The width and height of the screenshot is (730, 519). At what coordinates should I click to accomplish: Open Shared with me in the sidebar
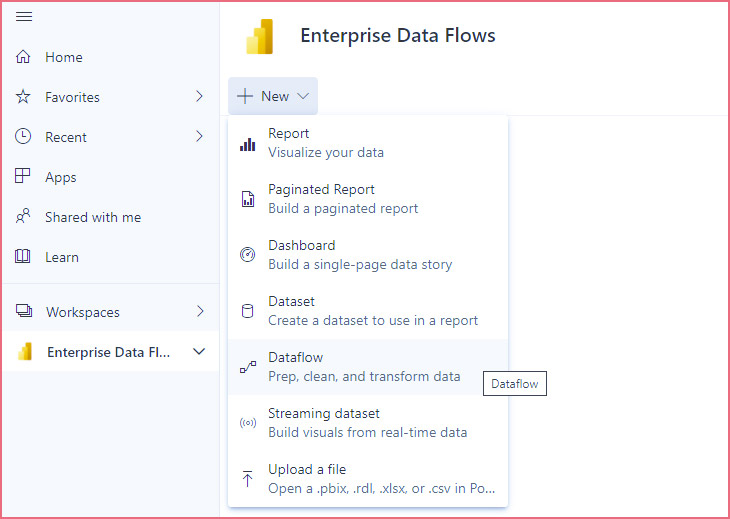click(111, 217)
